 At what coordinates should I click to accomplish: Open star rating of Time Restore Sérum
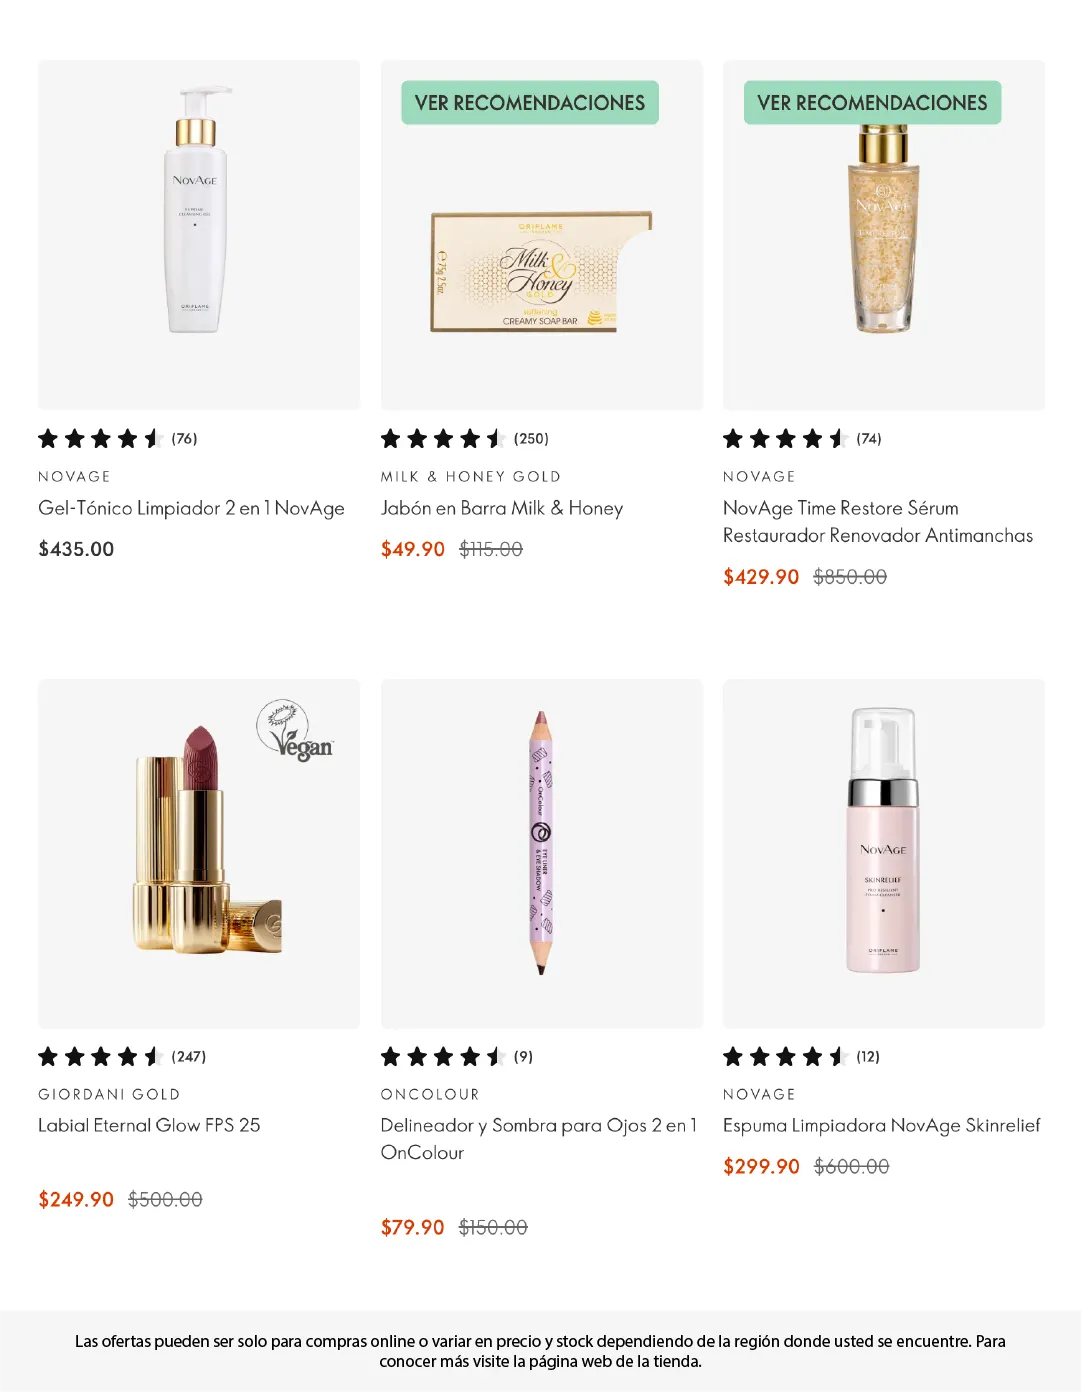[802, 438]
